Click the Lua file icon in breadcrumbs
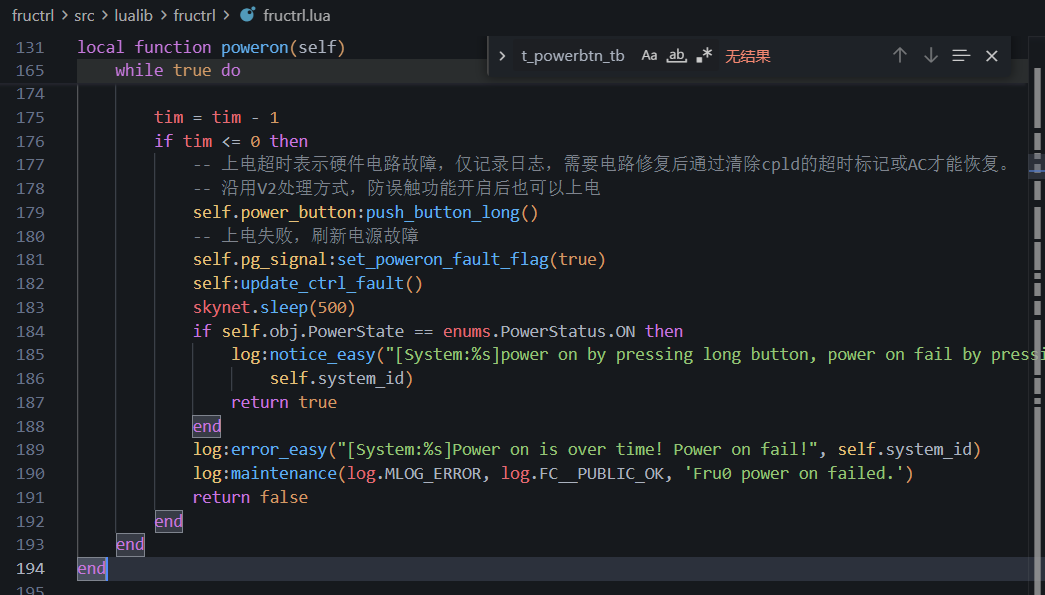This screenshot has width=1045, height=595. pyautogui.click(x=247, y=15)
